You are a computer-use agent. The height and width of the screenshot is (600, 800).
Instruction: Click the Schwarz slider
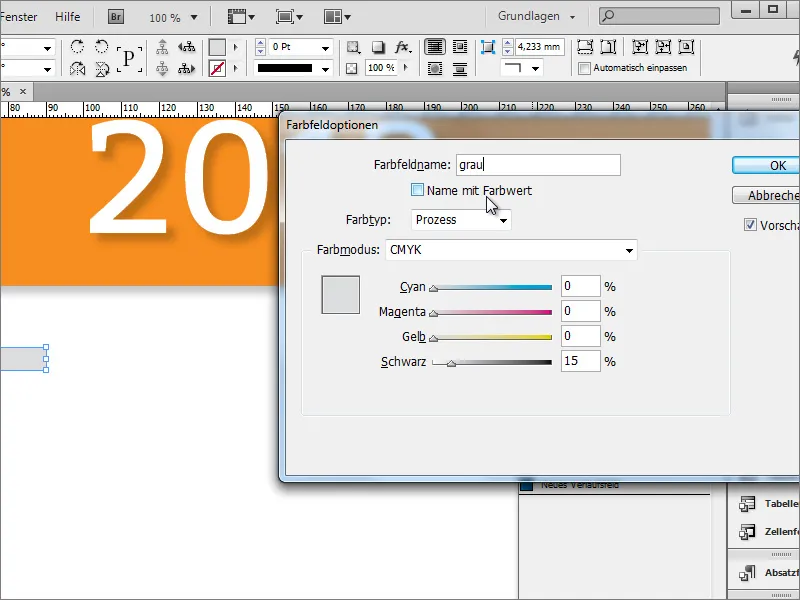coord(492,363)
